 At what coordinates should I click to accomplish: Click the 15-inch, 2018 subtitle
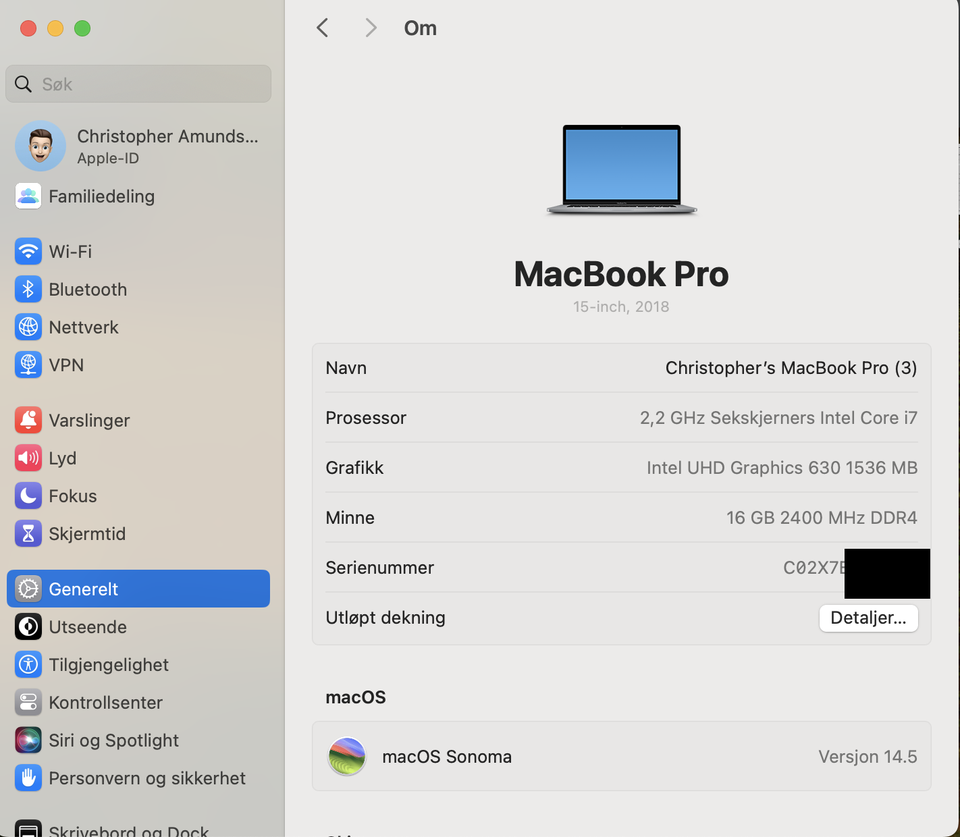pos(621,307)
